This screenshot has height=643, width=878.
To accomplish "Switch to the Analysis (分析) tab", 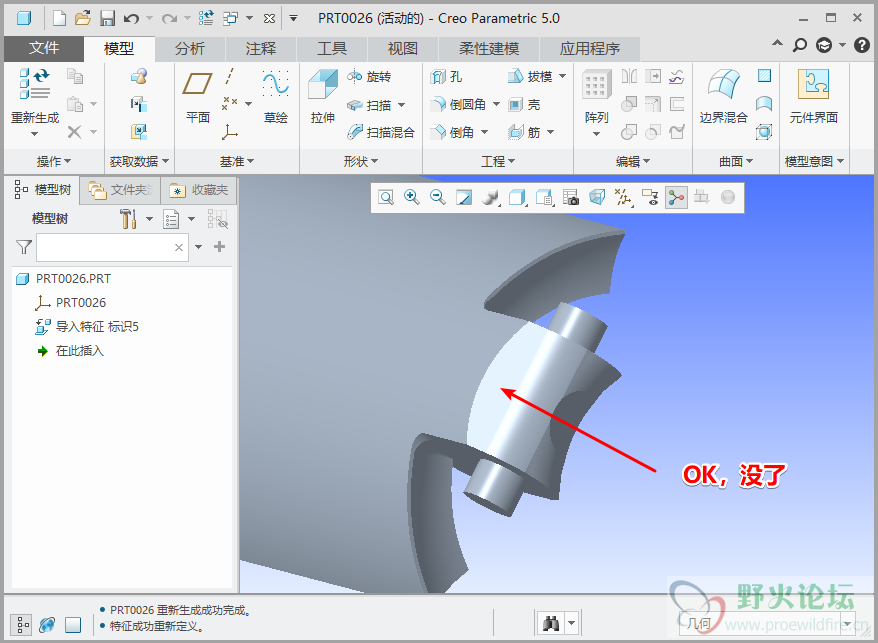I will click(189, 49).
